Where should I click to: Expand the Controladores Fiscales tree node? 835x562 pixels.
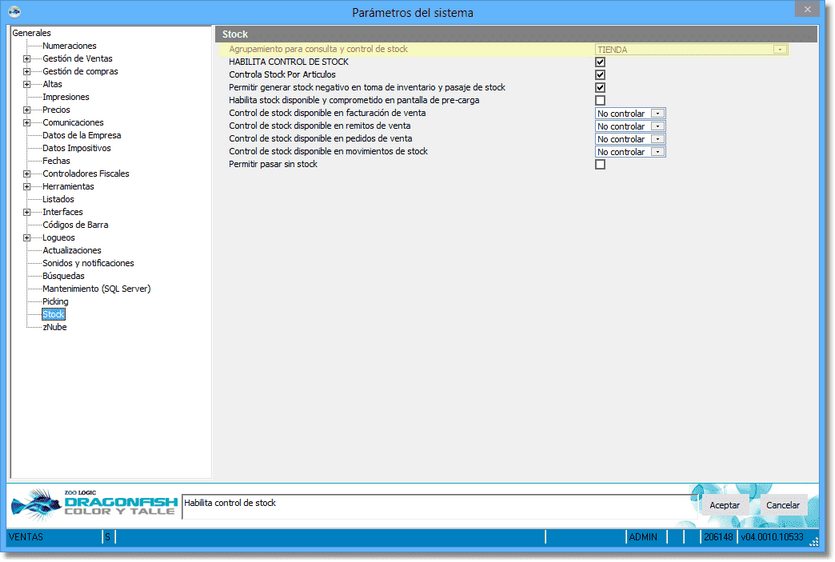(x=27, y=174)
